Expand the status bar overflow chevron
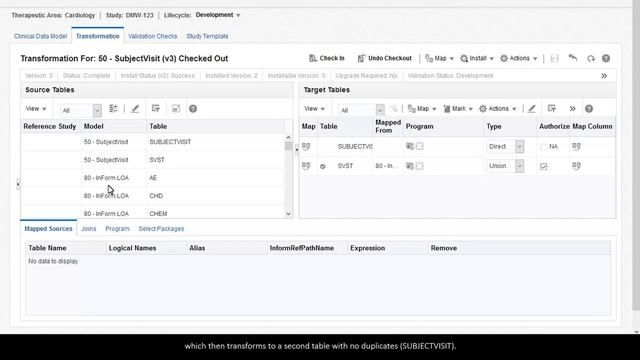Viewport: 640px width, 360px height. pos(604,76)
